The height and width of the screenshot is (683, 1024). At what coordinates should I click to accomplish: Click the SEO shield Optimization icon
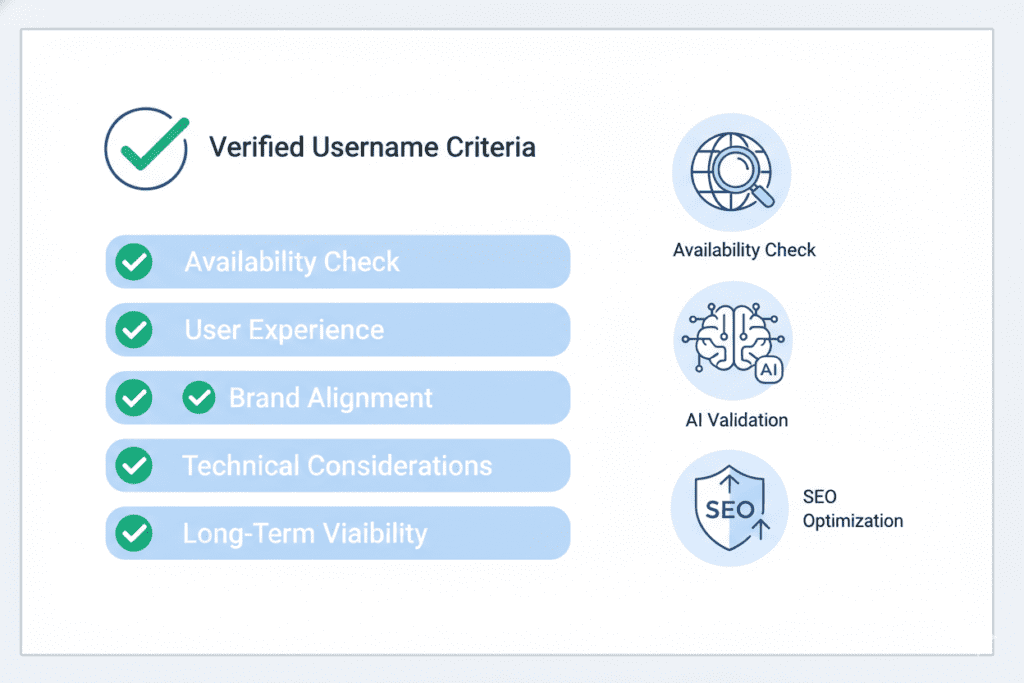click(729, 507)
